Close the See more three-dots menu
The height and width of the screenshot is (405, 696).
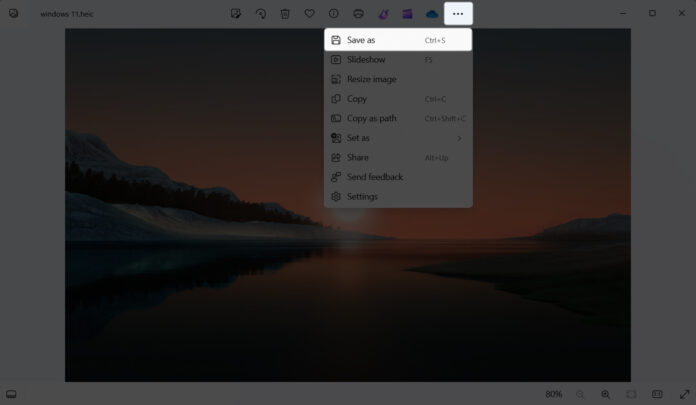pos(458,14)
